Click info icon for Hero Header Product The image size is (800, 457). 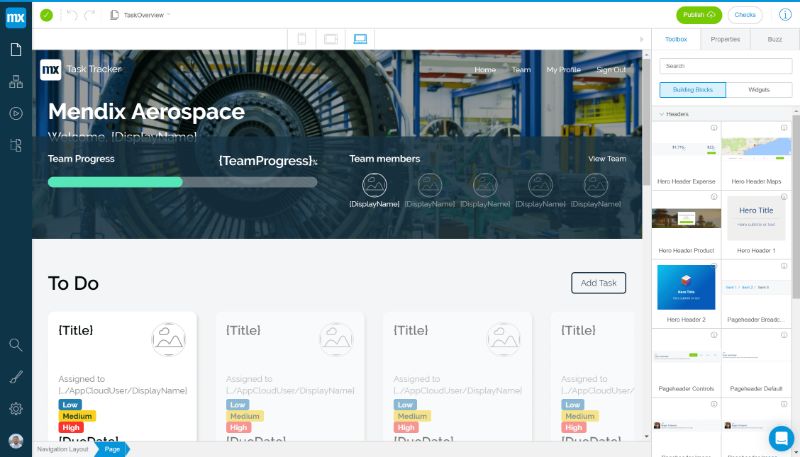pyautogui.click(x=714, y=197)
